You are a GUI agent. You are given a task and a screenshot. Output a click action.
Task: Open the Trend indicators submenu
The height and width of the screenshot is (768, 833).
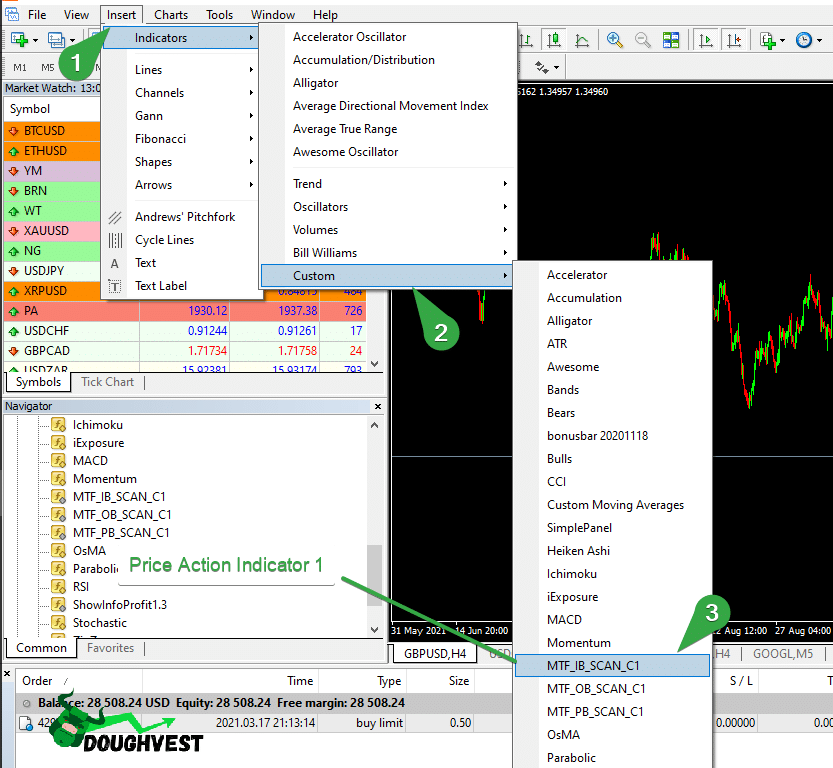click(308, 183)
